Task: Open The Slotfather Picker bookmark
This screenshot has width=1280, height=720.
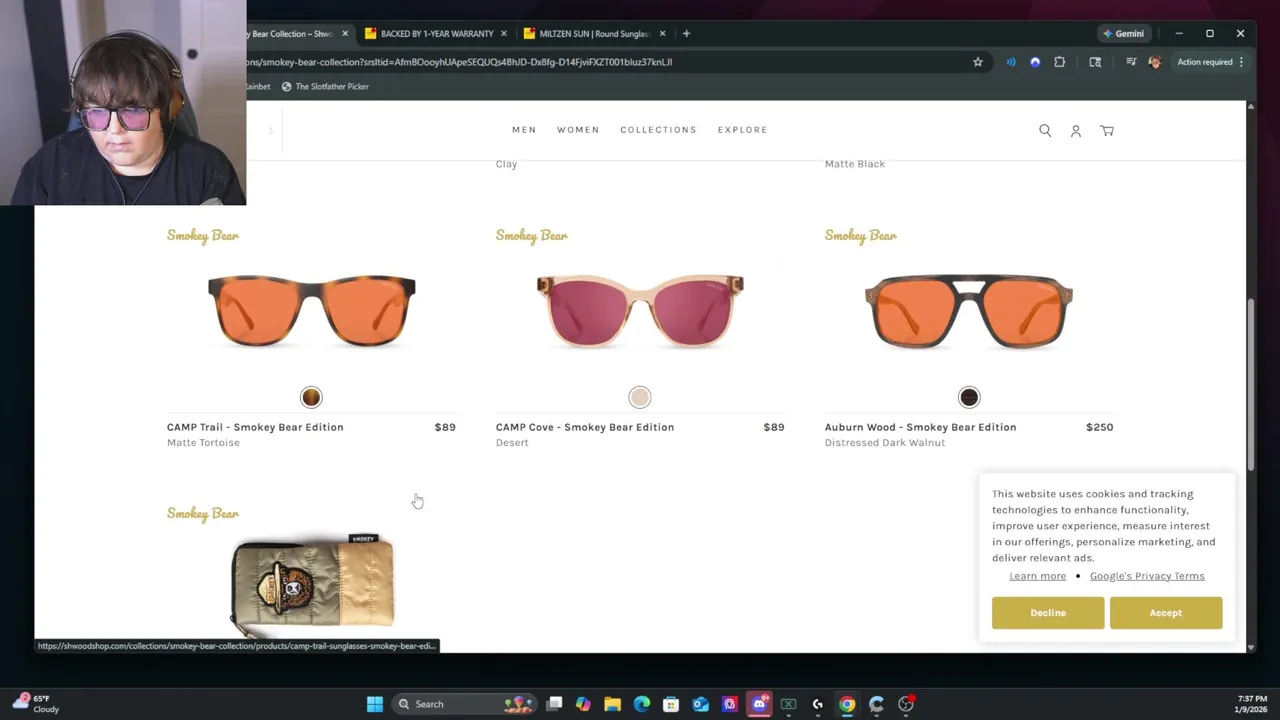Action: click(x=325, y=86)
